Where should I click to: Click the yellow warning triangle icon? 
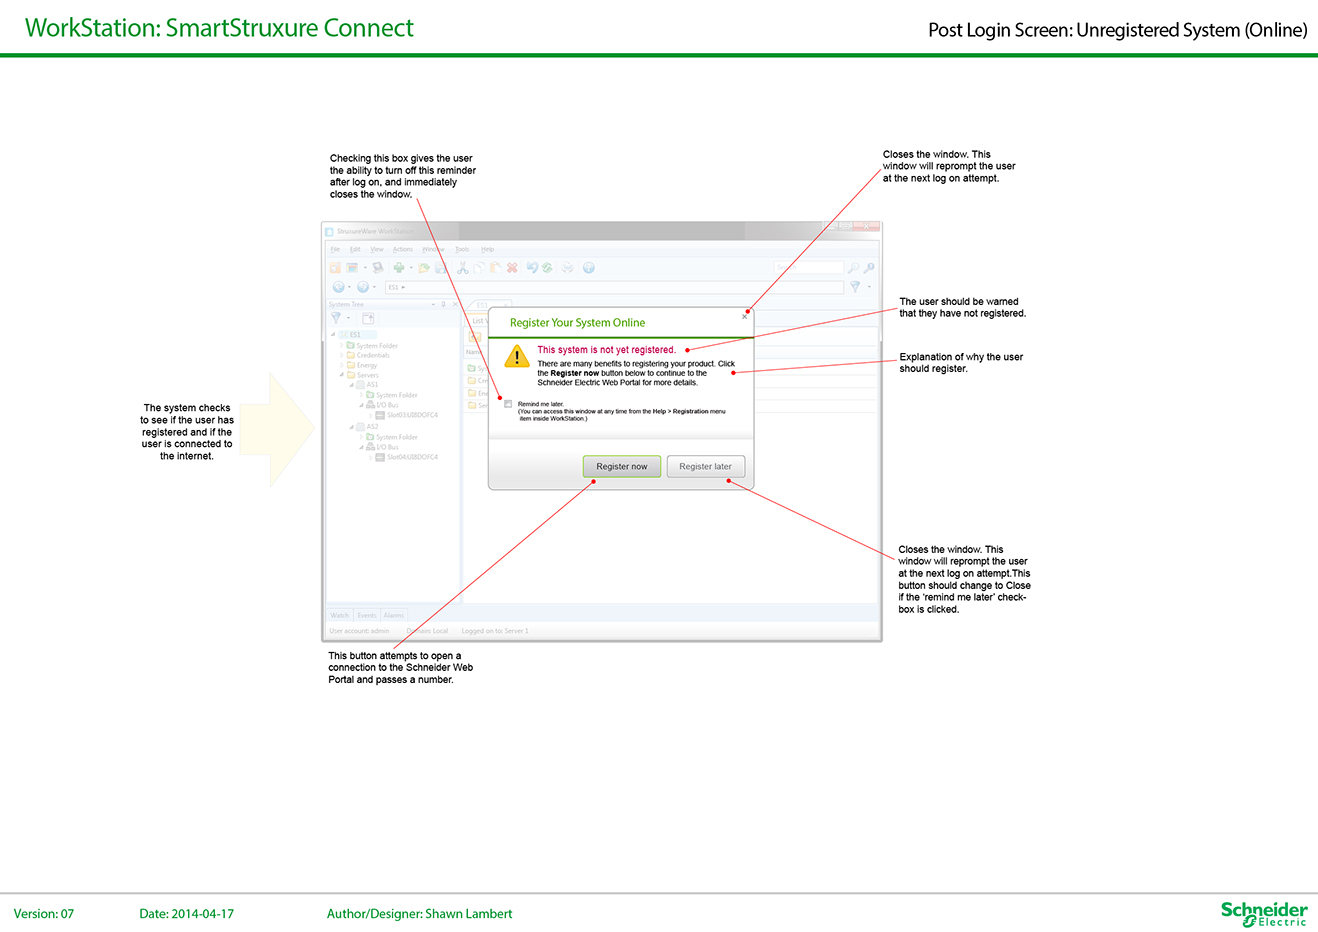point(516,356)
